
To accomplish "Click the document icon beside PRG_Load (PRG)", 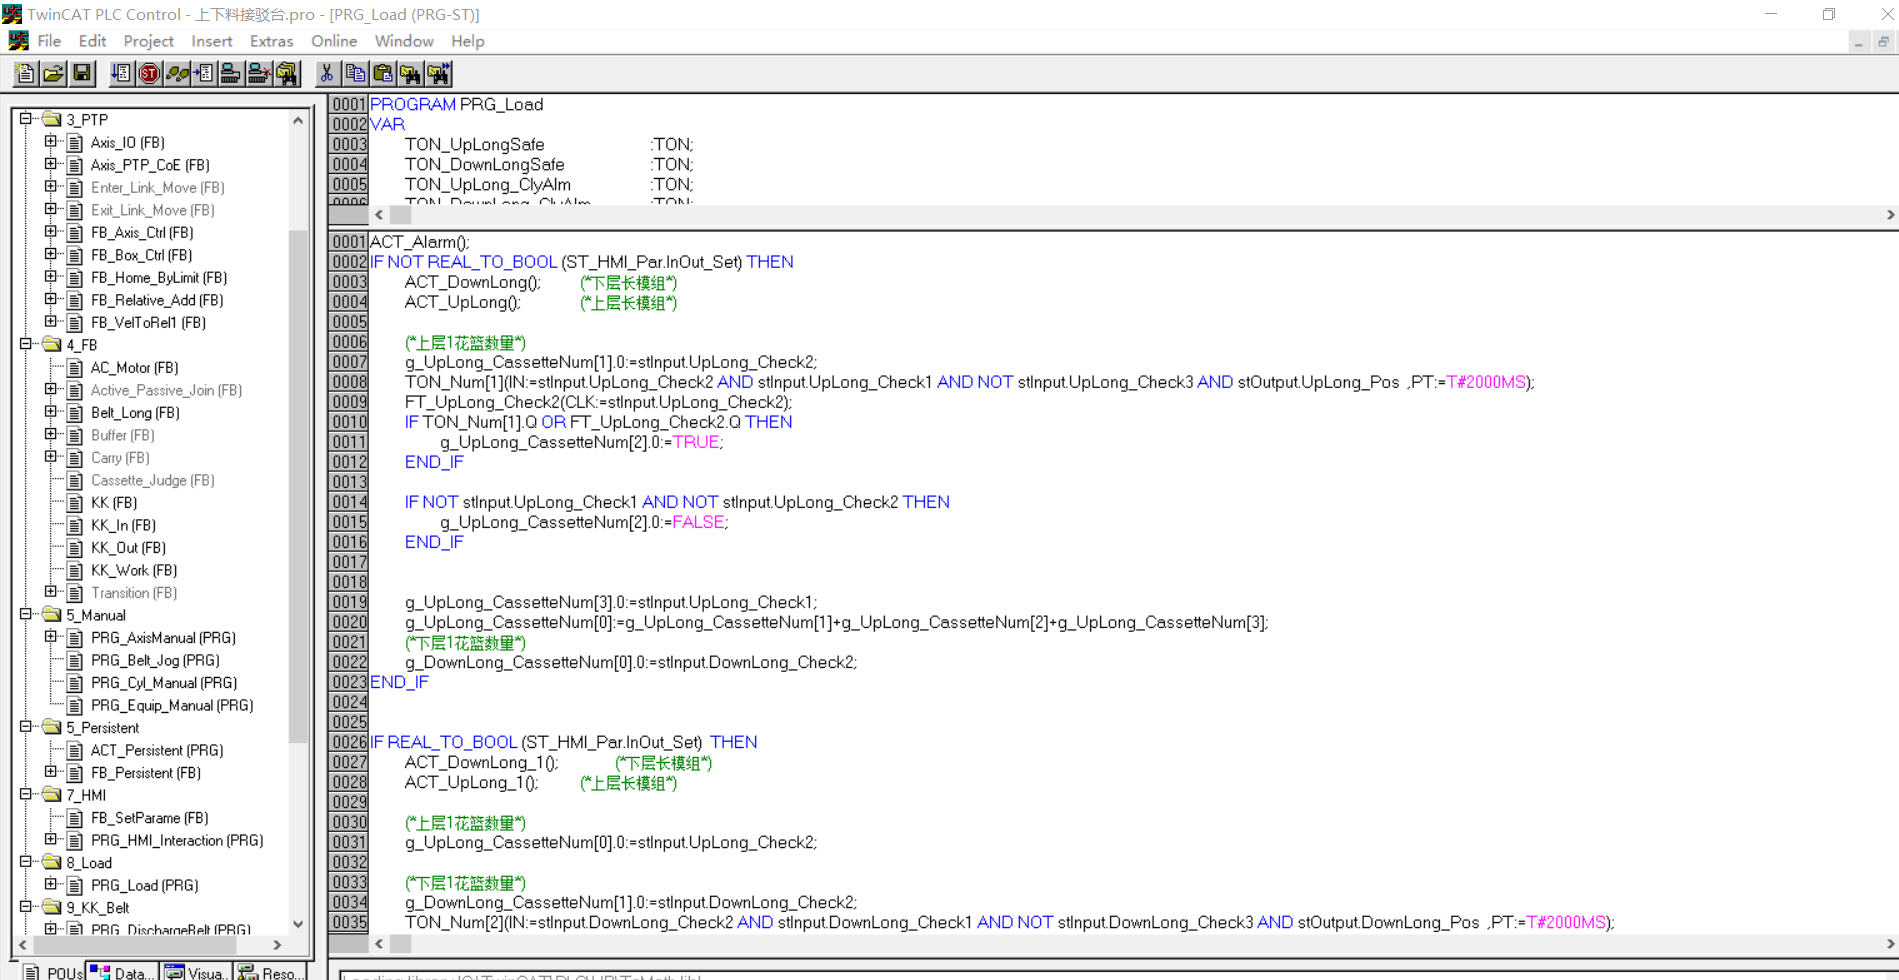I will 75,885.
